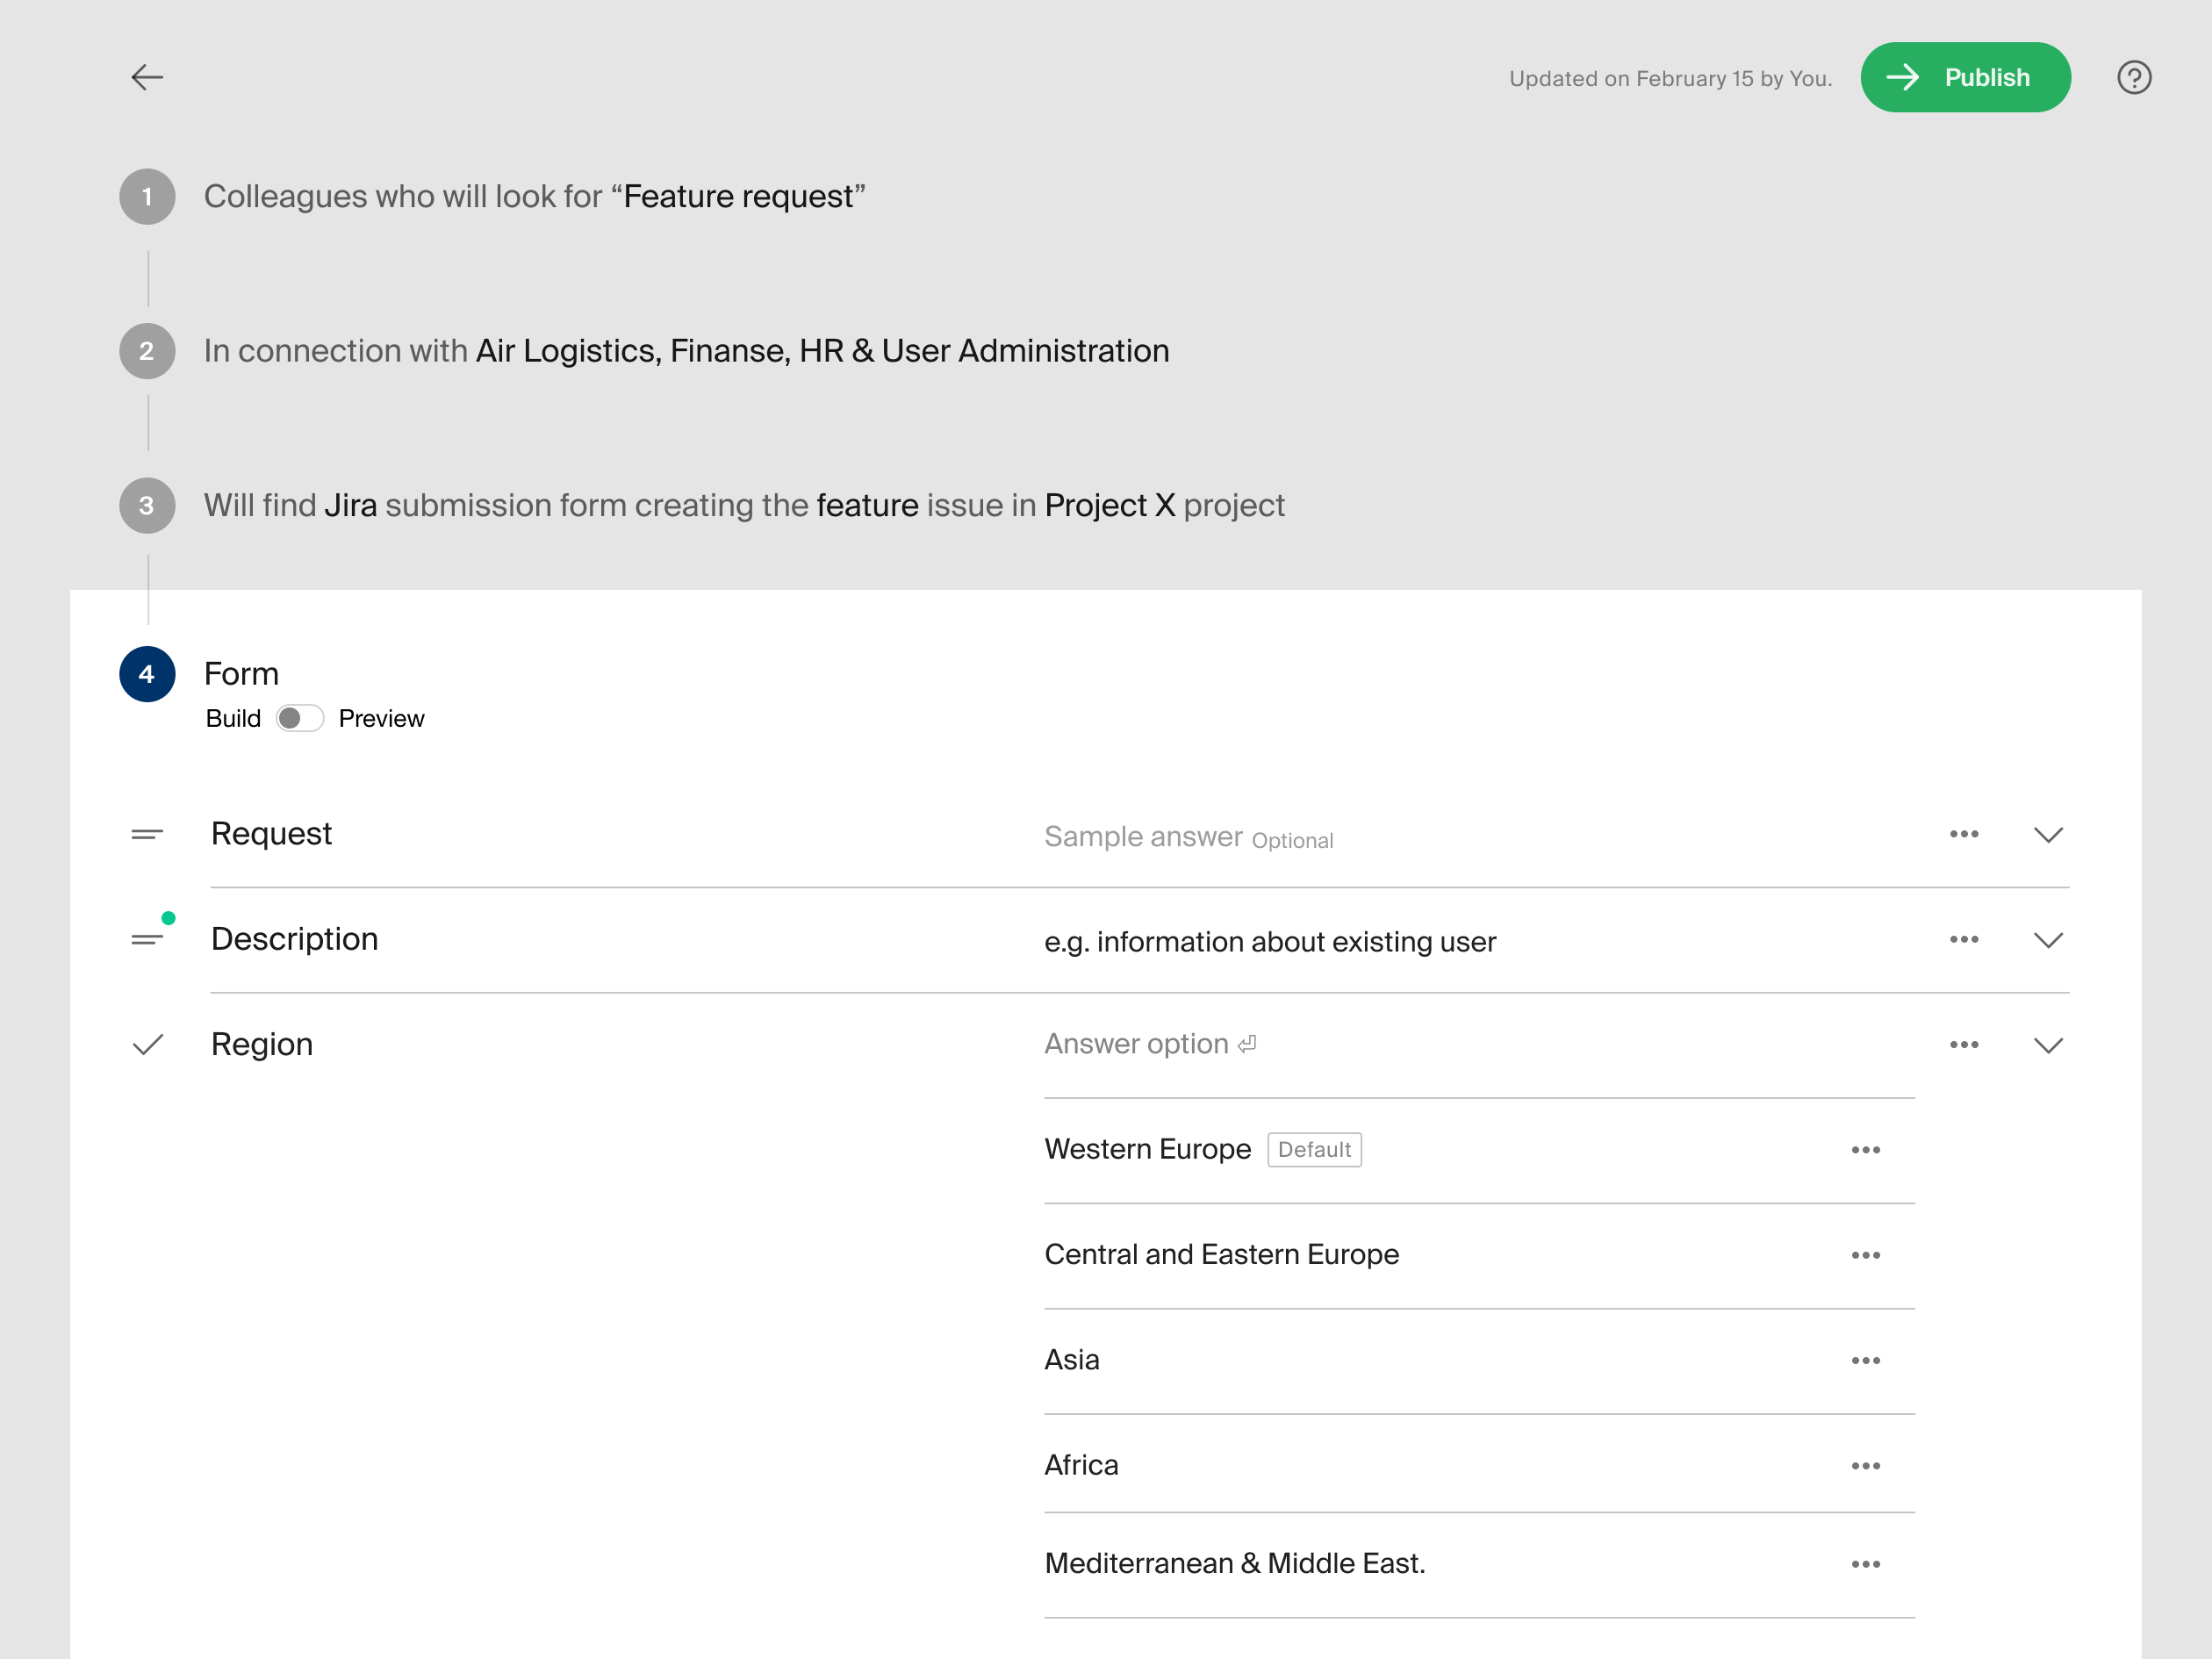
Task: Expand the Description field chevron
Action: tap(2048, 939)
